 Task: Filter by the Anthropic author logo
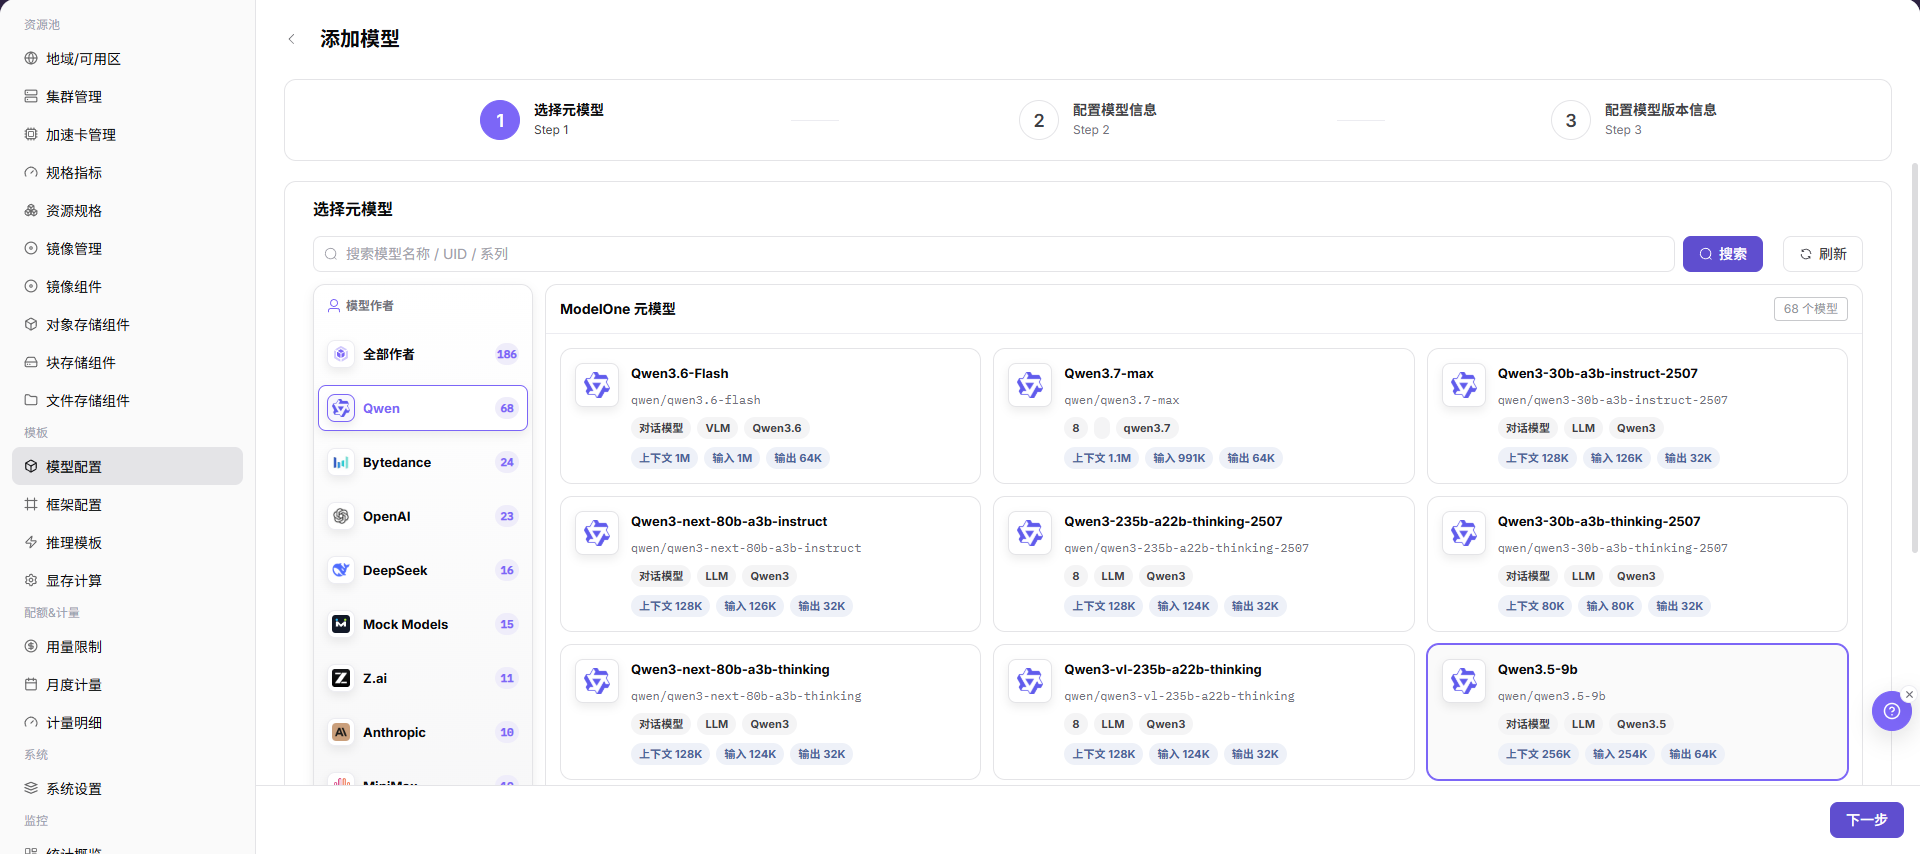click(x=341, y=732)
